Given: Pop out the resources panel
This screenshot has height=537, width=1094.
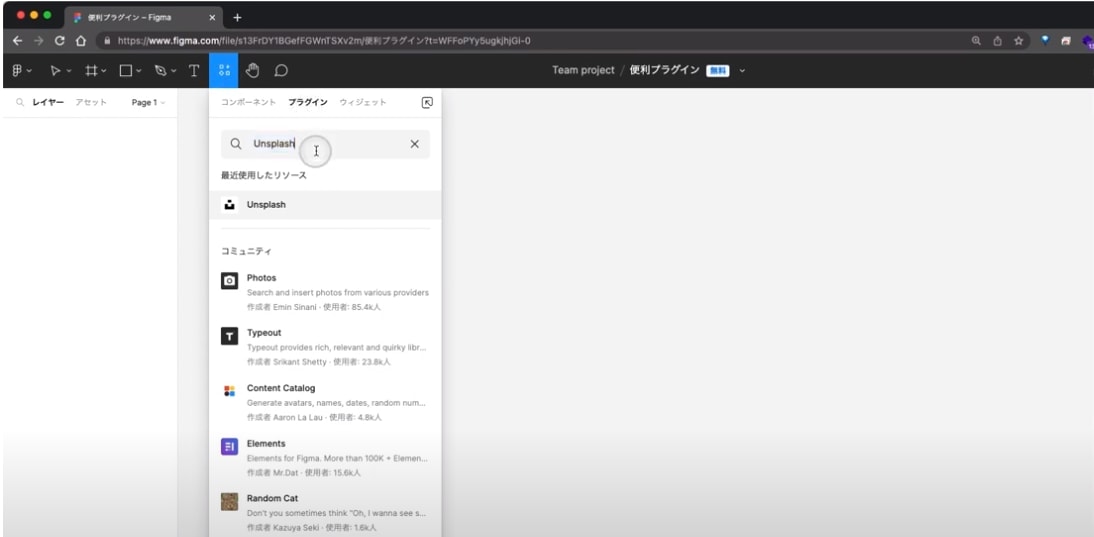Looking at the screenshot, I should pos(427,103).
